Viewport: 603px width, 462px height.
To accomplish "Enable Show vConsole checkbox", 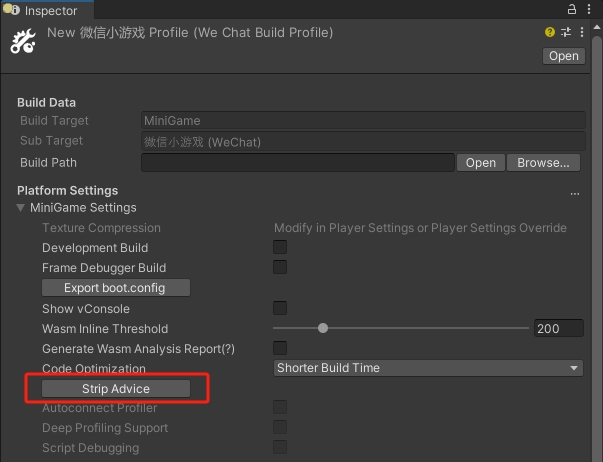I will tap(280, 308).
